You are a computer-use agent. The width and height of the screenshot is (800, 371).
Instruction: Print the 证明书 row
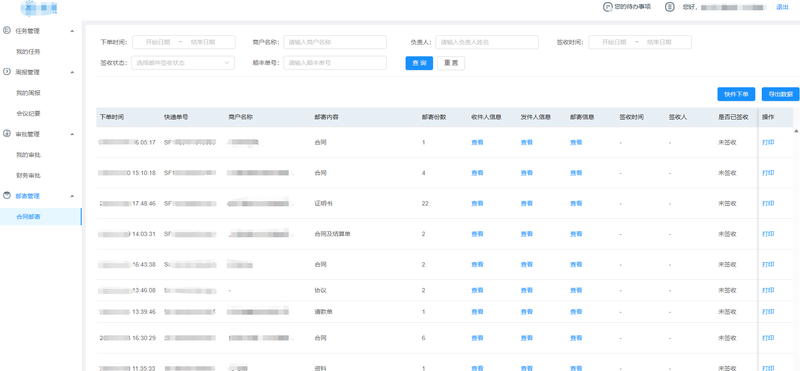(x=768, y=203)
